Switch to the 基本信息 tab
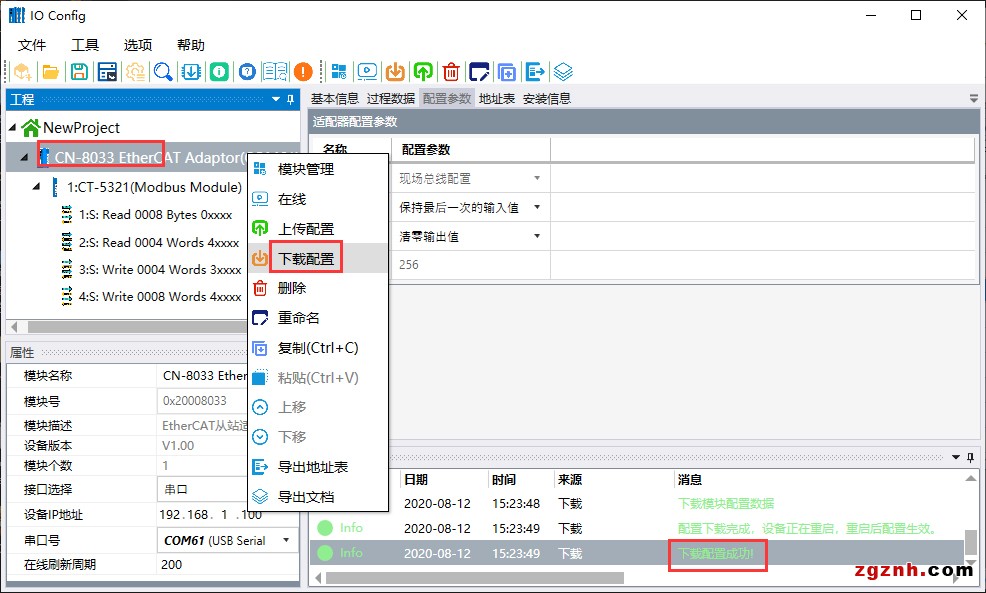986x593 pixels. click(x=334, y=98)
